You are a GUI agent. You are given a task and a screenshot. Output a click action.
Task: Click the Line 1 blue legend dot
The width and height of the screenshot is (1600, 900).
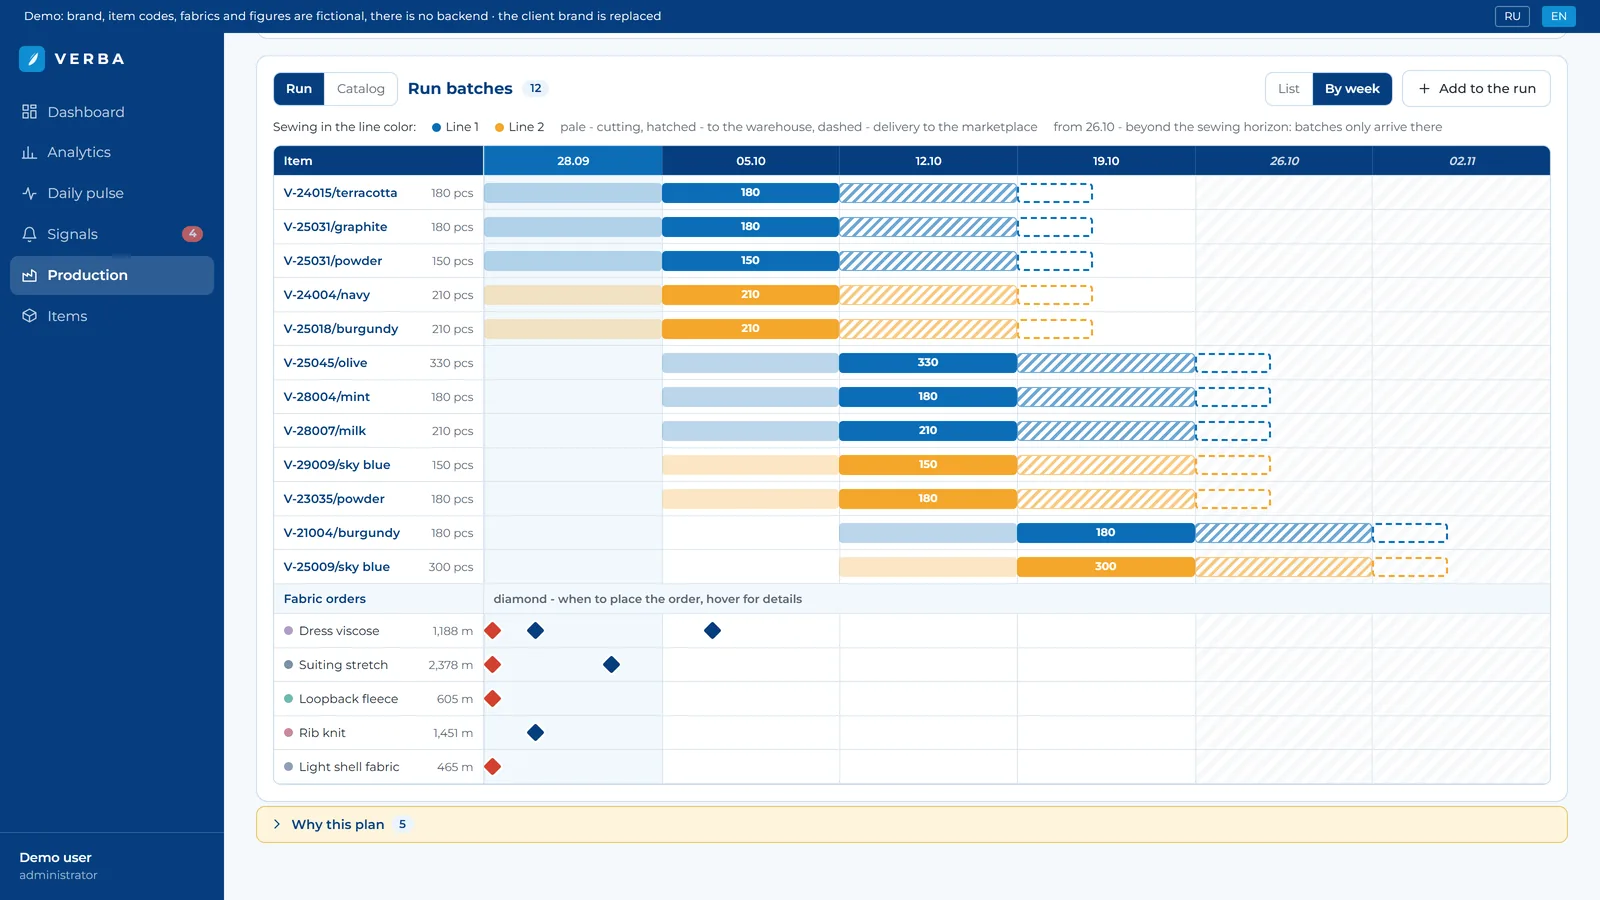point(436,127)
